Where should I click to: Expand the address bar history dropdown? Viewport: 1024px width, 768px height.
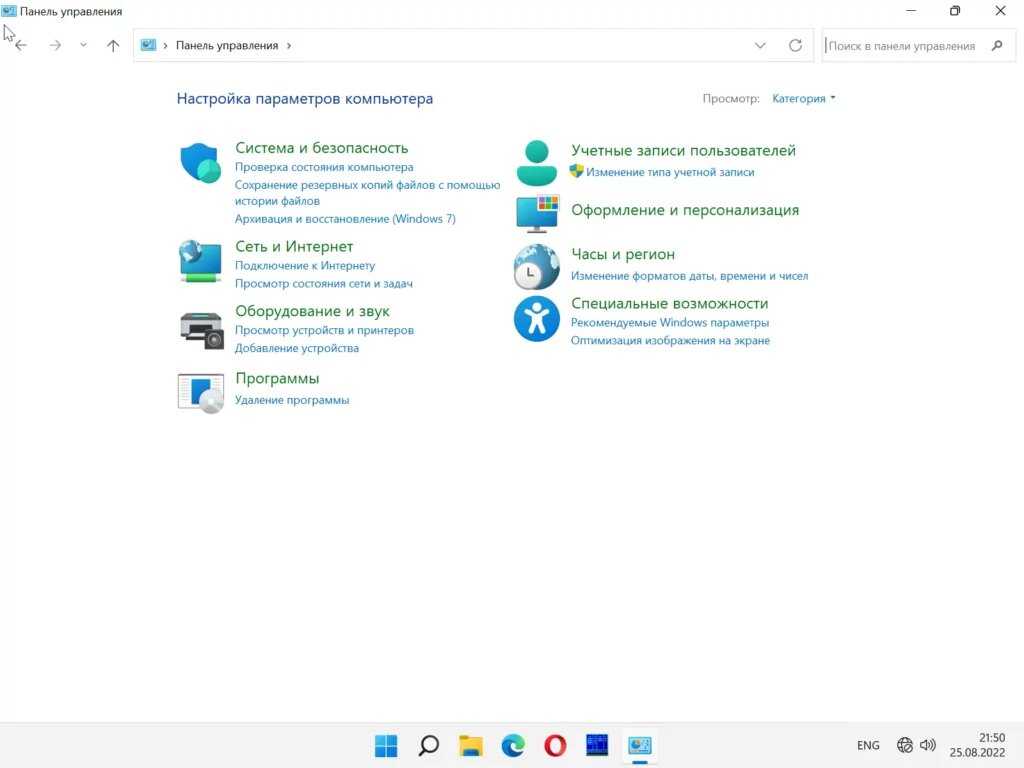pos(760,46)
